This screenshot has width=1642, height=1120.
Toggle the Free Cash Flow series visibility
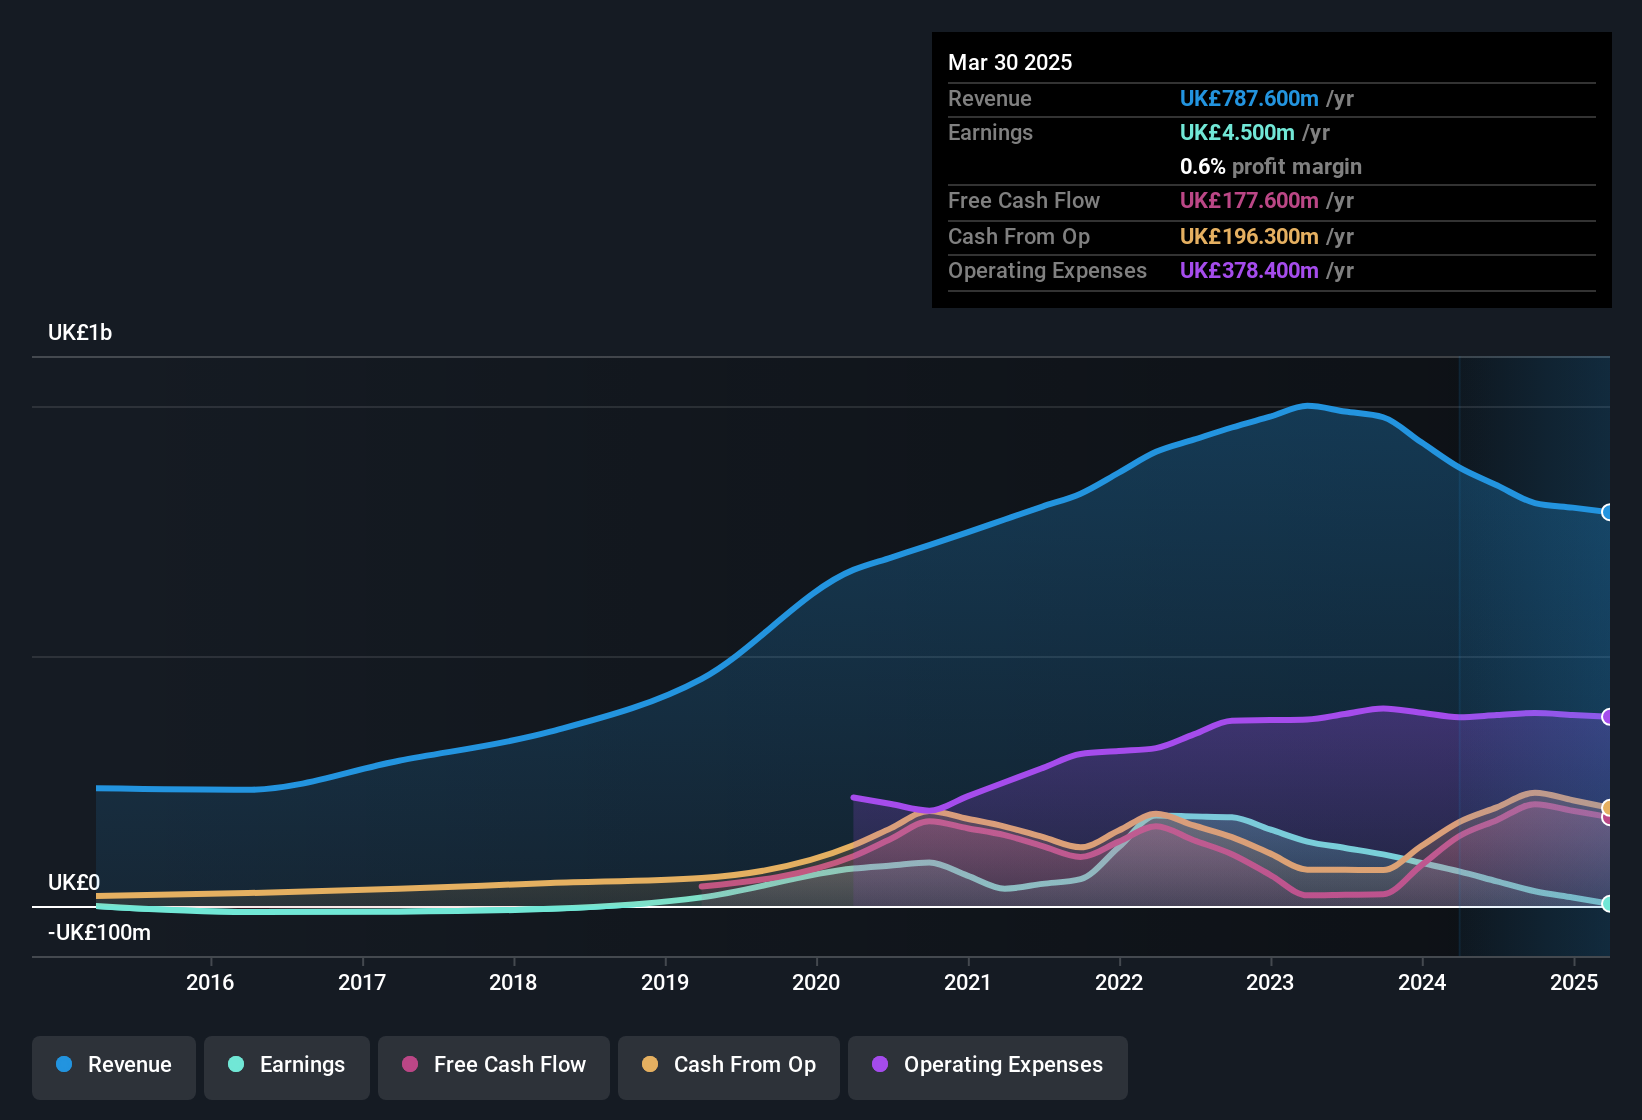click(493, 1065)
